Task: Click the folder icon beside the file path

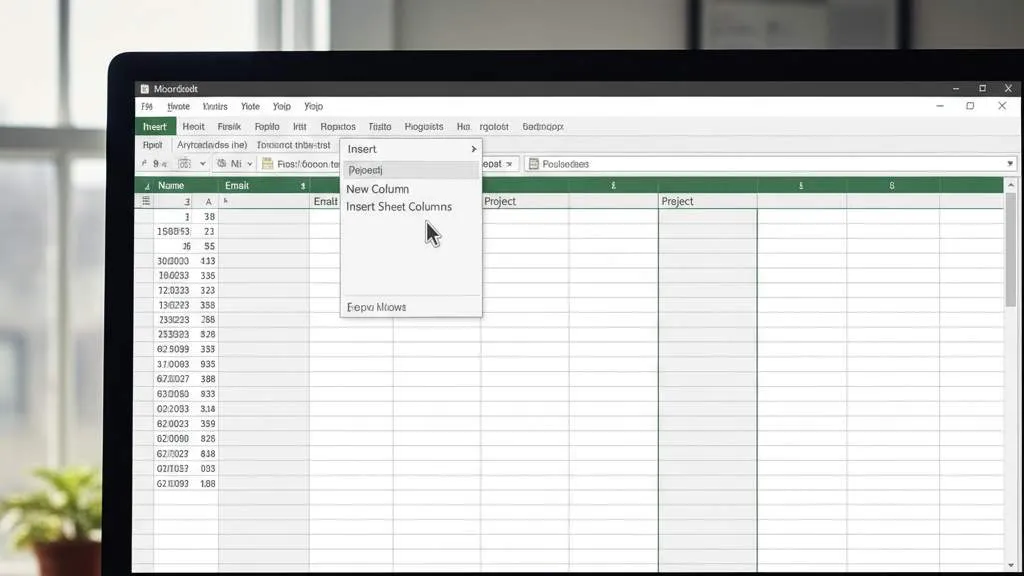Action: [267, 164]
